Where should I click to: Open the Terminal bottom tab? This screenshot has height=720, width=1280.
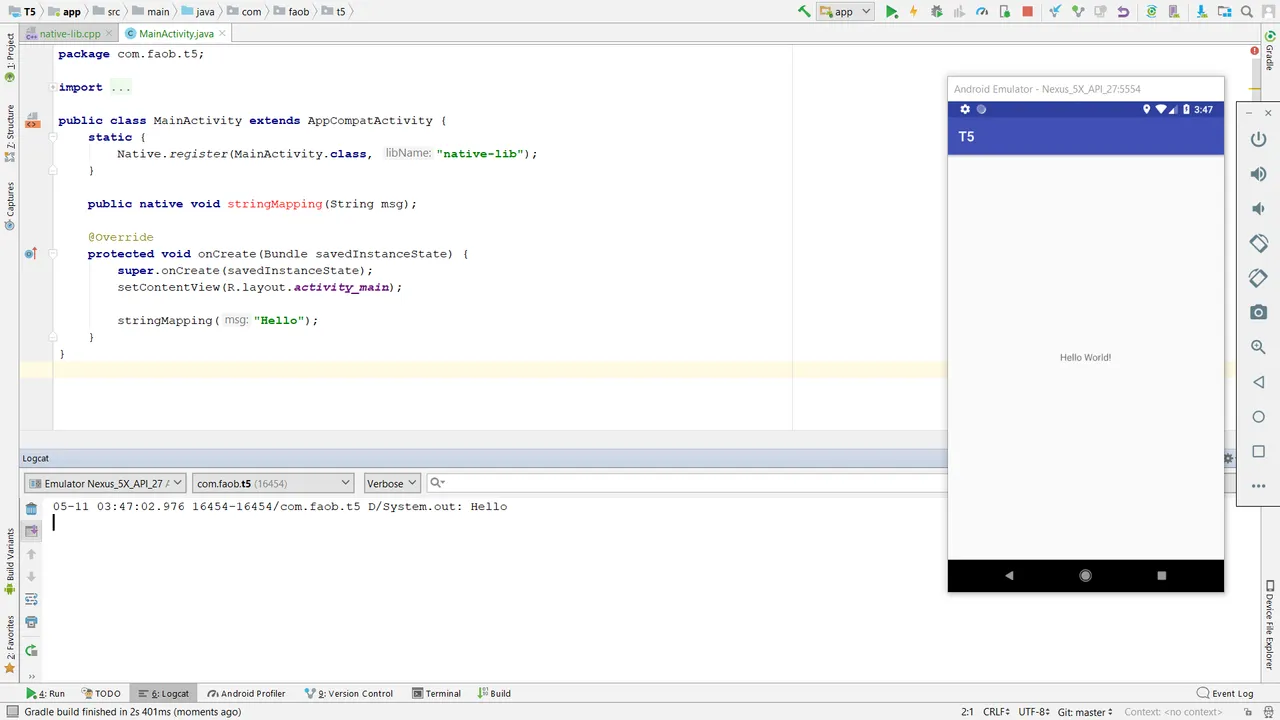[x=436, y=693]
